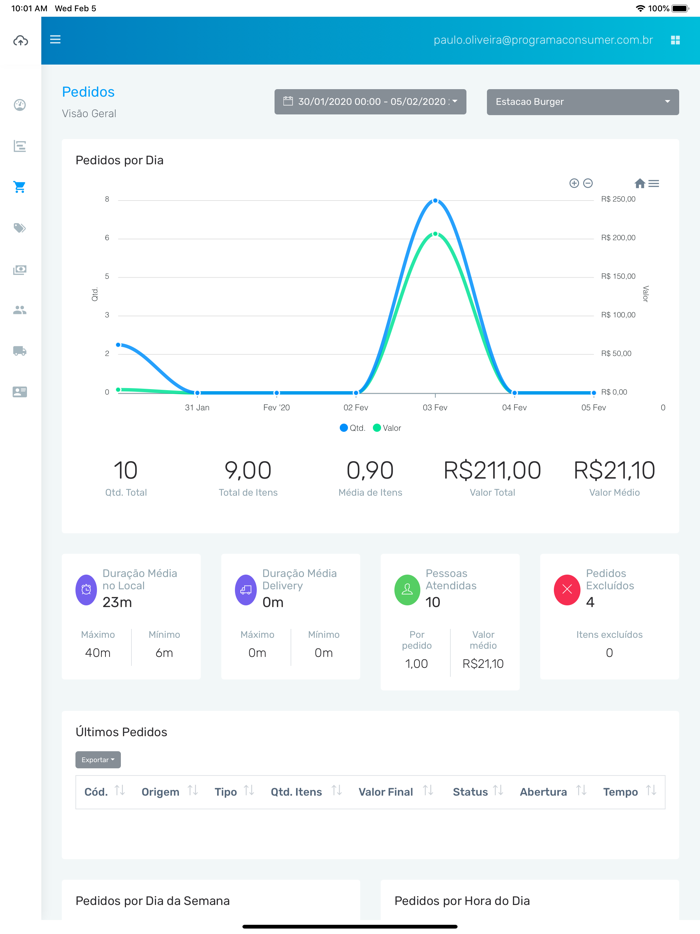The width and height of the screenshot is (700, 934).
Task: Open the cloud upload icon in sidebar
Action: [x=20, y=41]
